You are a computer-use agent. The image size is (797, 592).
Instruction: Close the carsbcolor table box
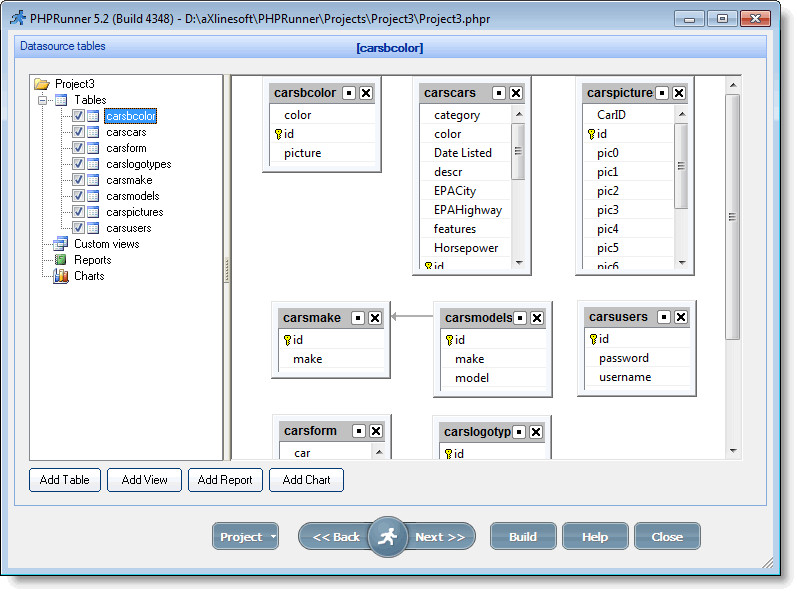coord(366,93)
